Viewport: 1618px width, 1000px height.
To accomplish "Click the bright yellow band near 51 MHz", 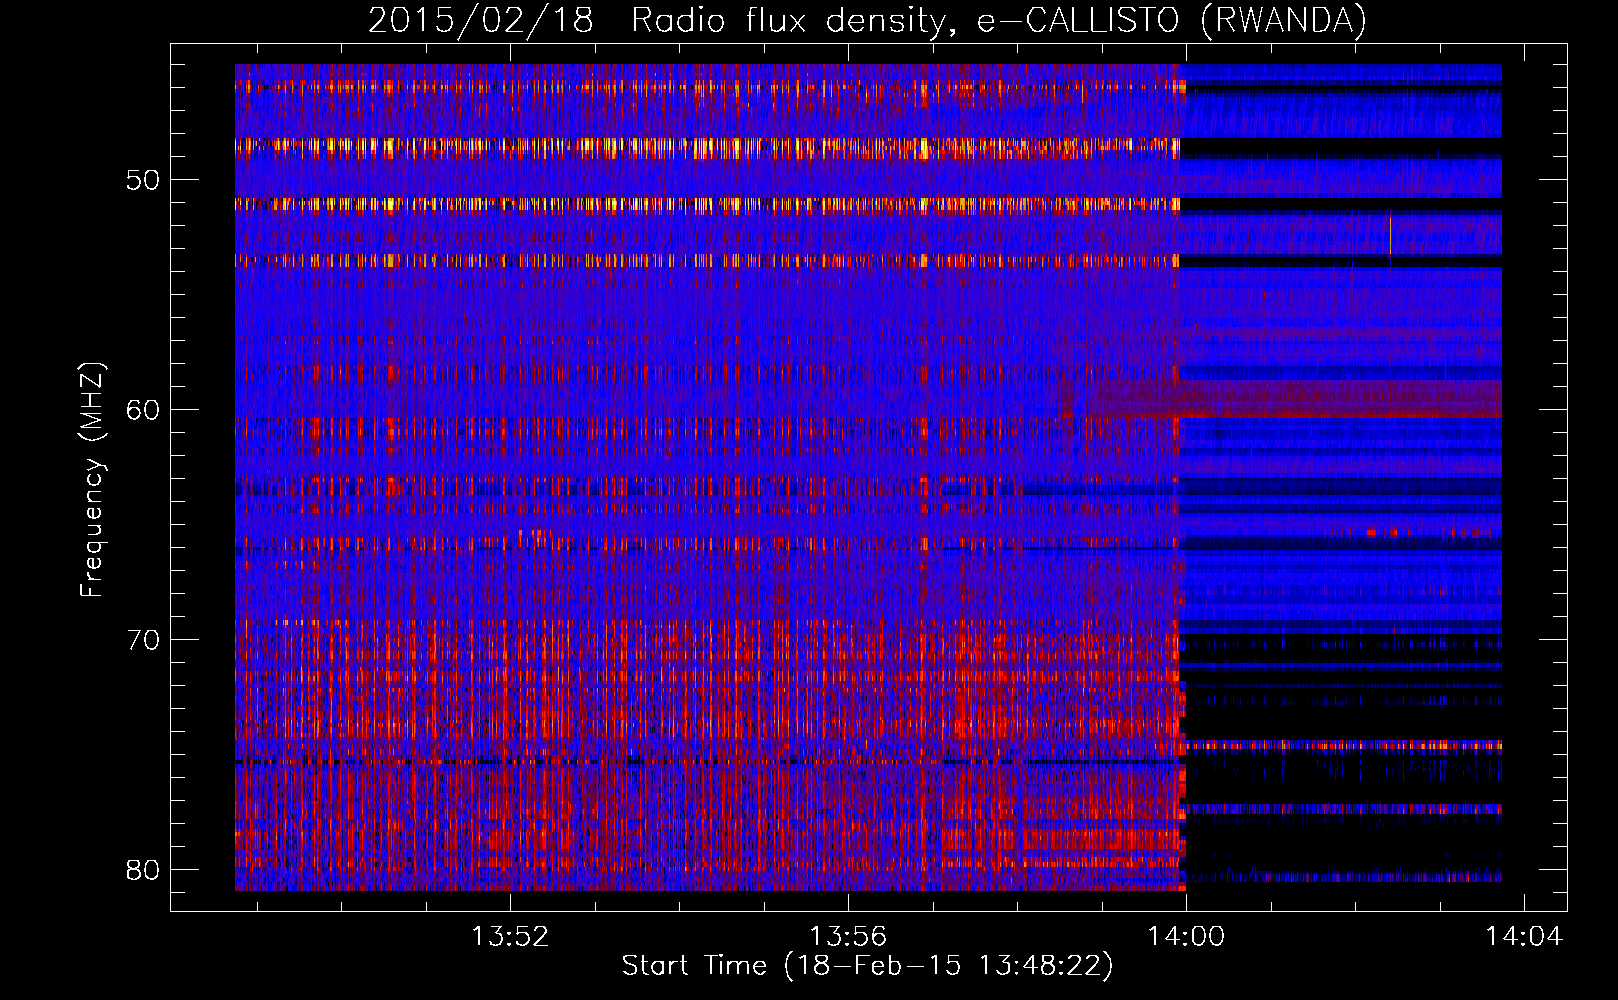I will tap(700, 205).
